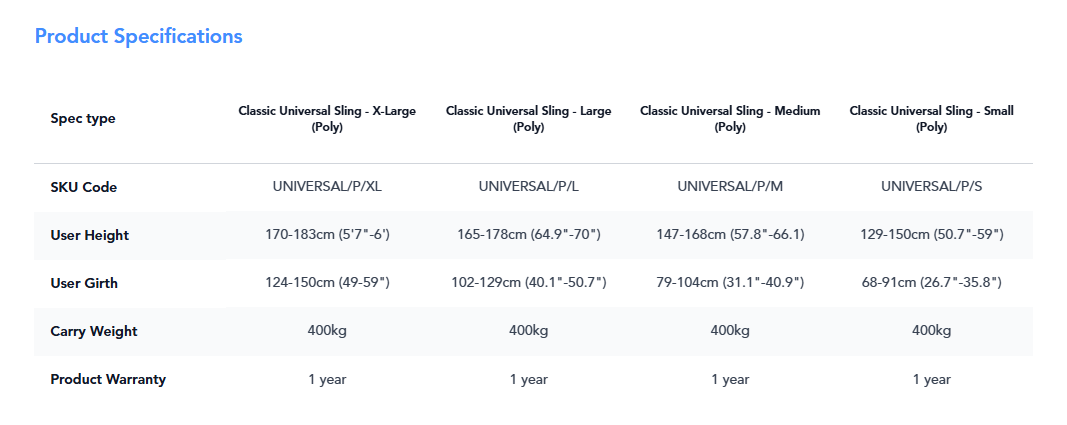Click the 129-150cm height value
The height and width of the screenshot is (425, 1067).
point(932,235)
